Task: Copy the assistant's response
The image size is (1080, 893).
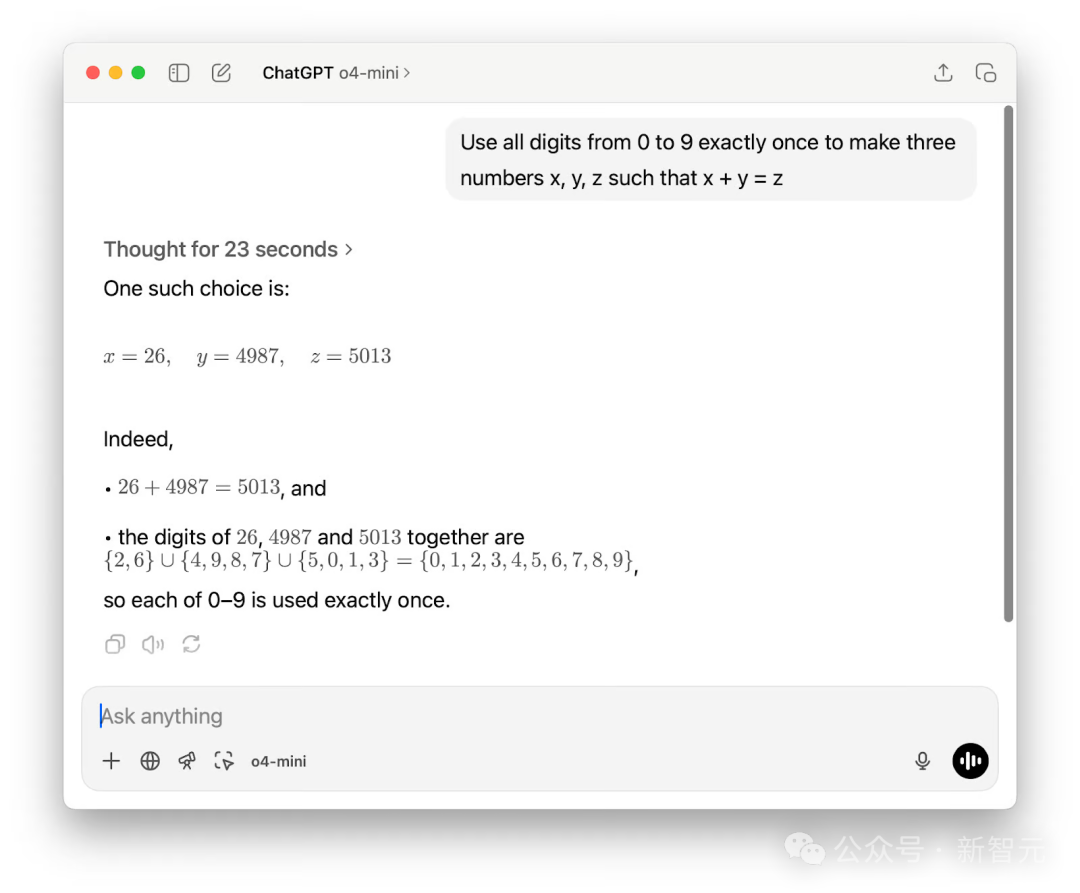Action: (x=115, y=644)
